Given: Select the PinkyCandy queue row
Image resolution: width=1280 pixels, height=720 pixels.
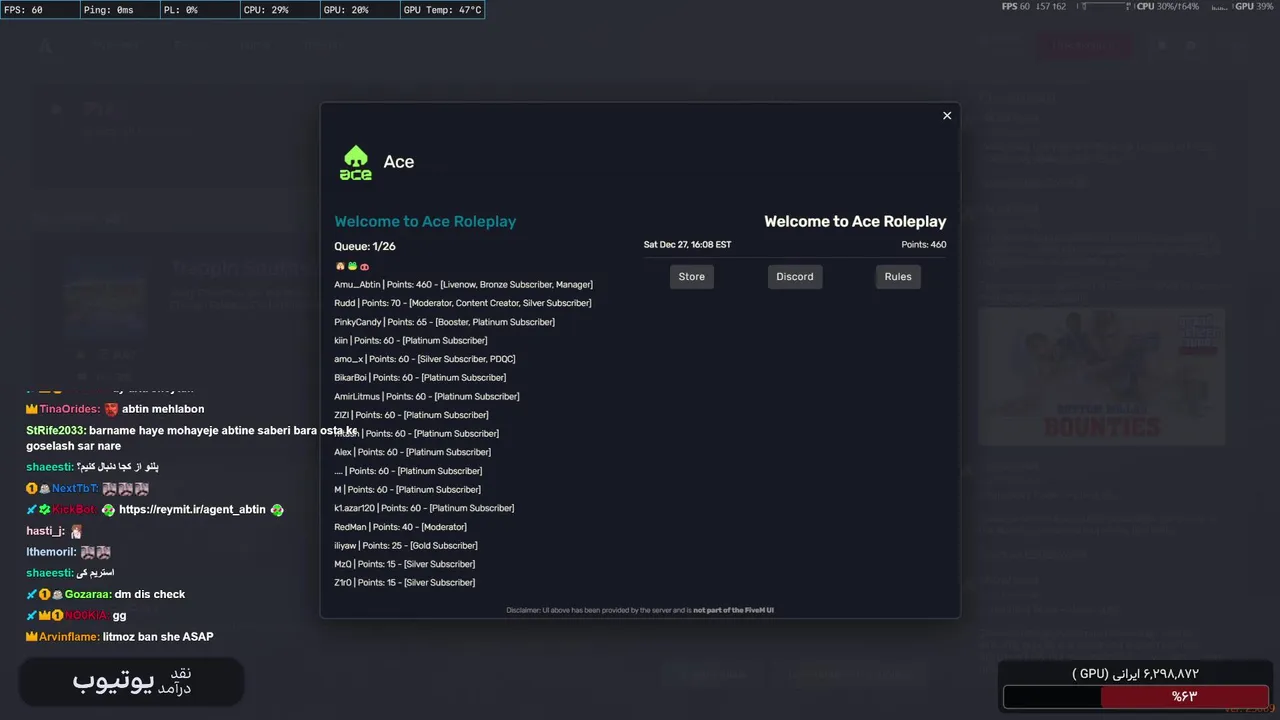Looking at the screenshot, I should 444,322.
